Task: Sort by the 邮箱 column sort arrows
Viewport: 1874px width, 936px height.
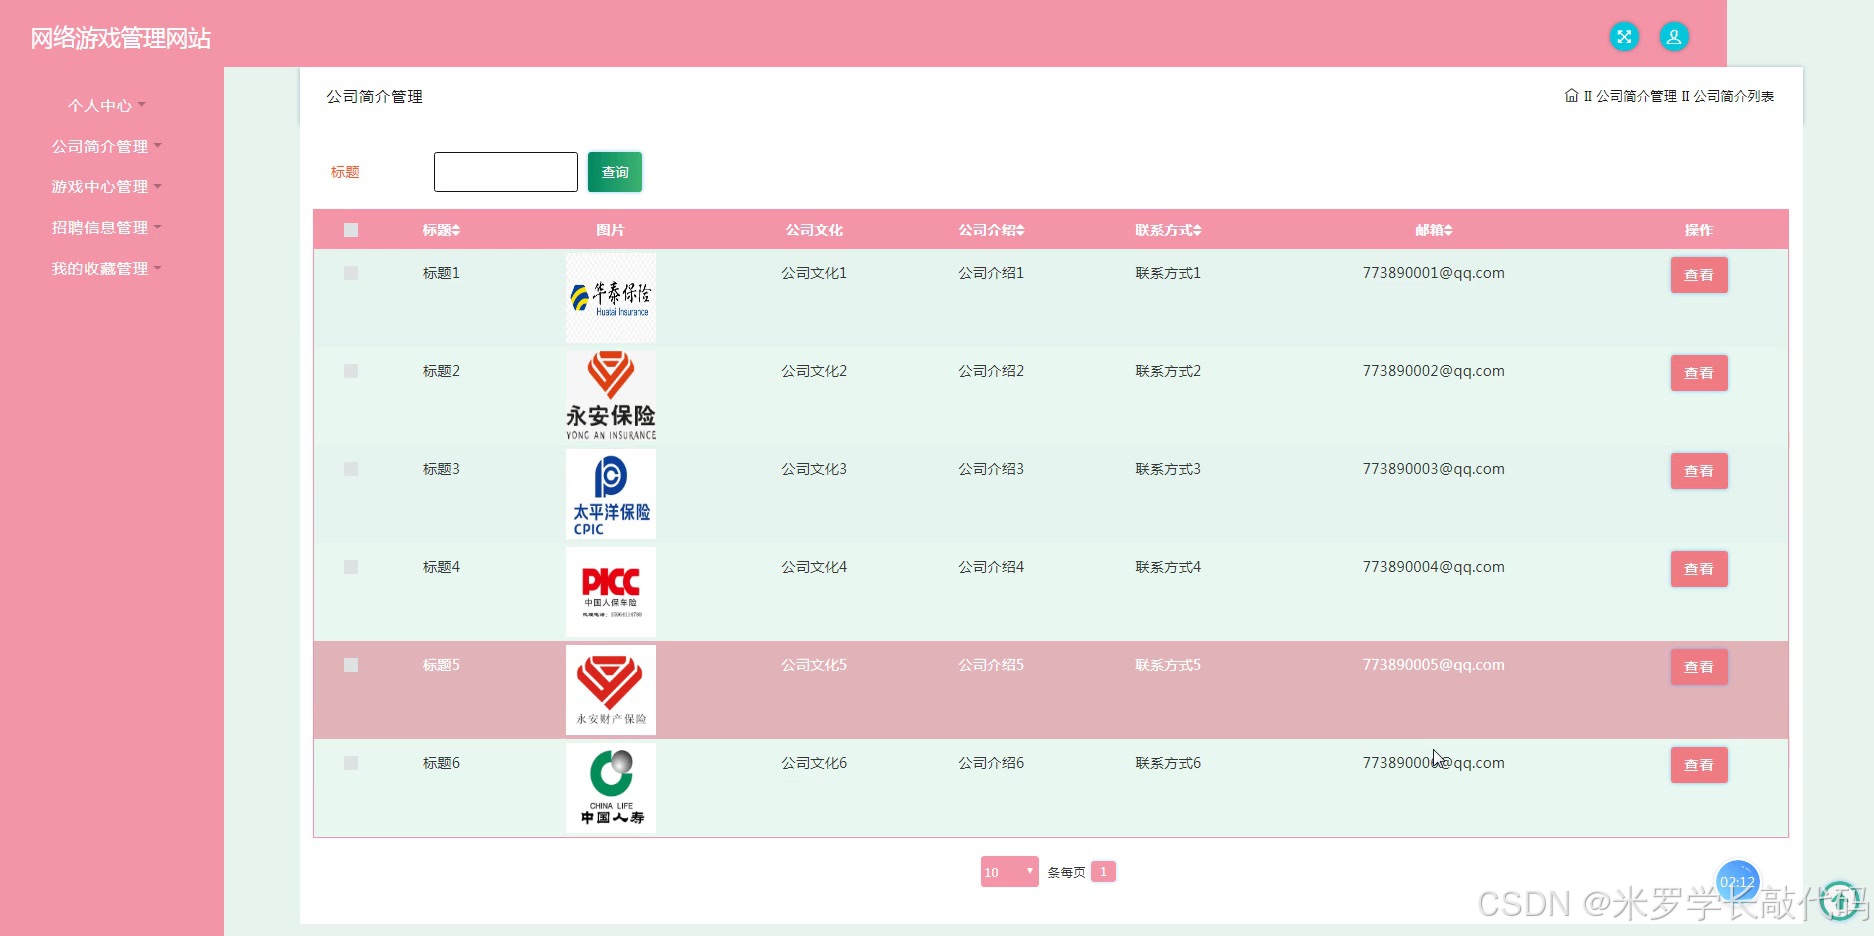Action: [1448, 230]
